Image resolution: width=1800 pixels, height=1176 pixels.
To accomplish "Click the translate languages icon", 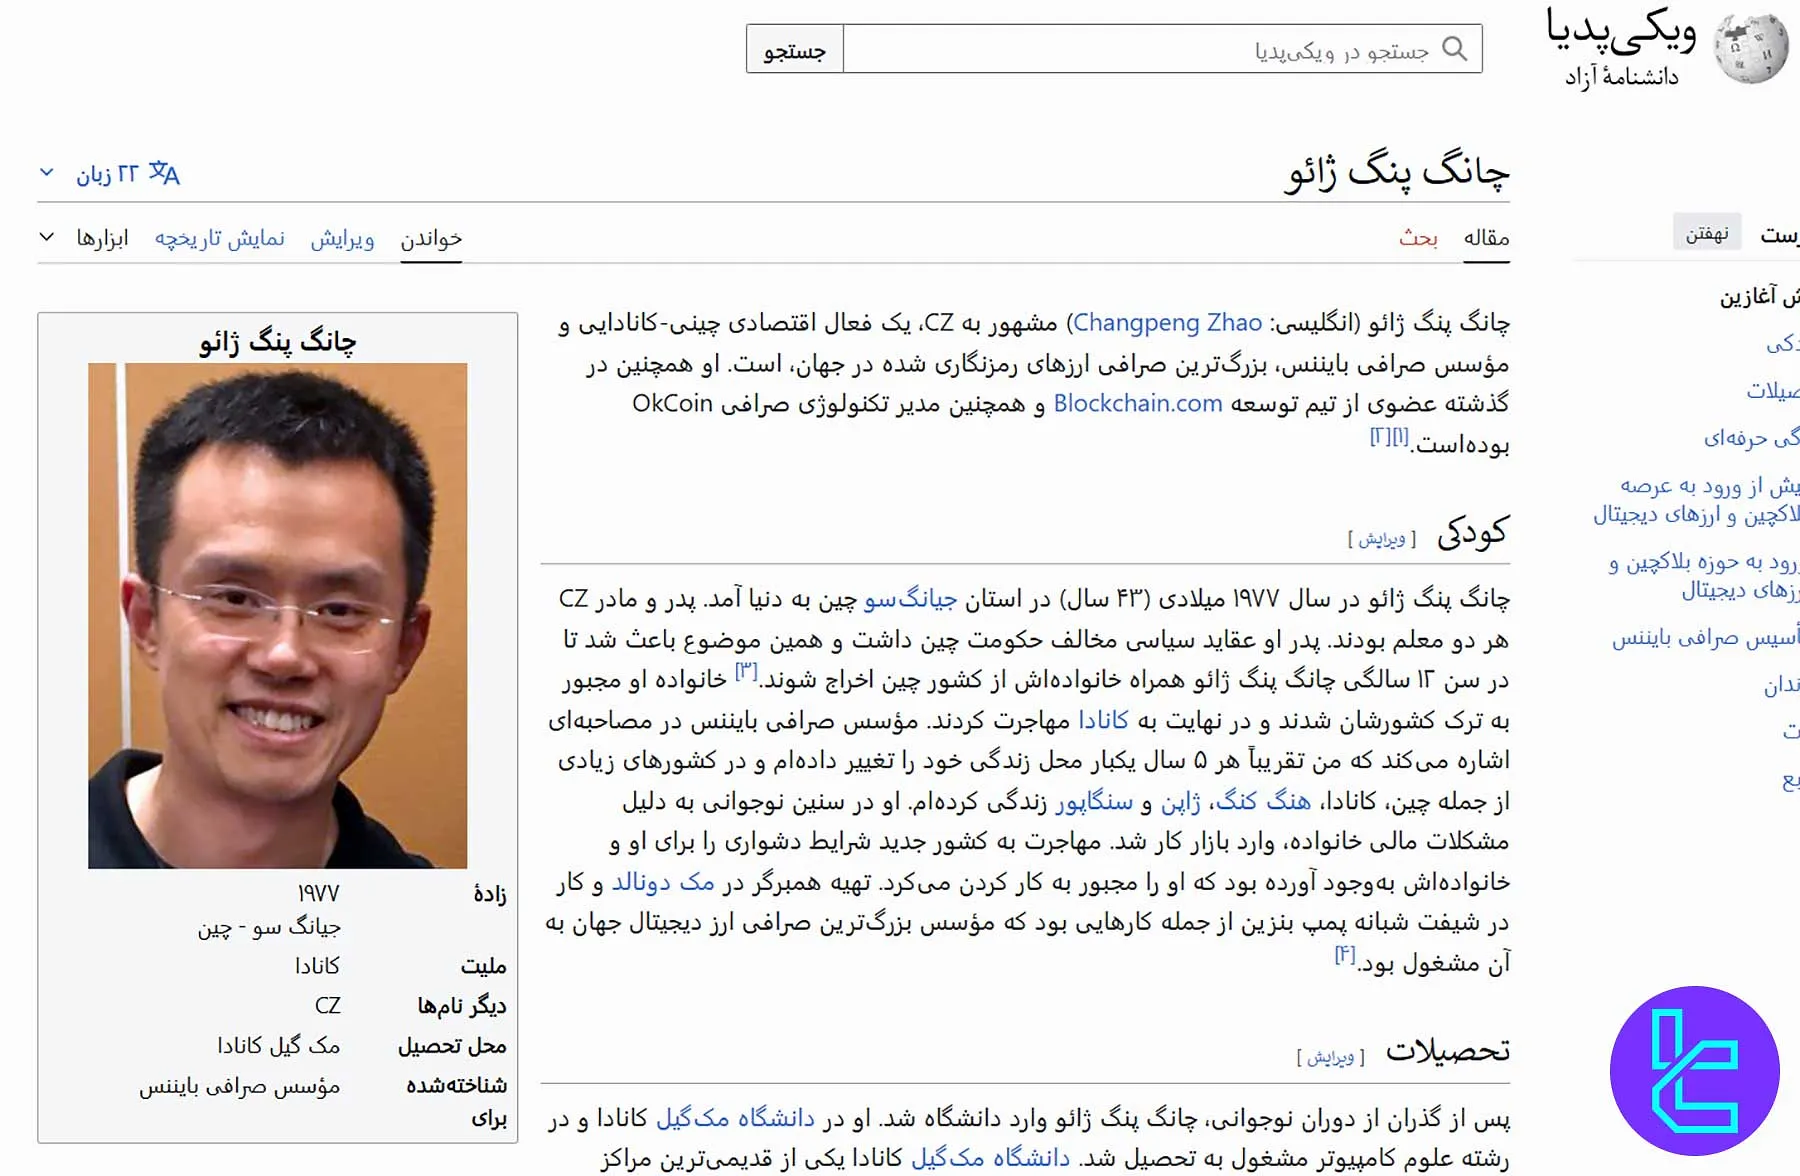I will pos(164,174).
